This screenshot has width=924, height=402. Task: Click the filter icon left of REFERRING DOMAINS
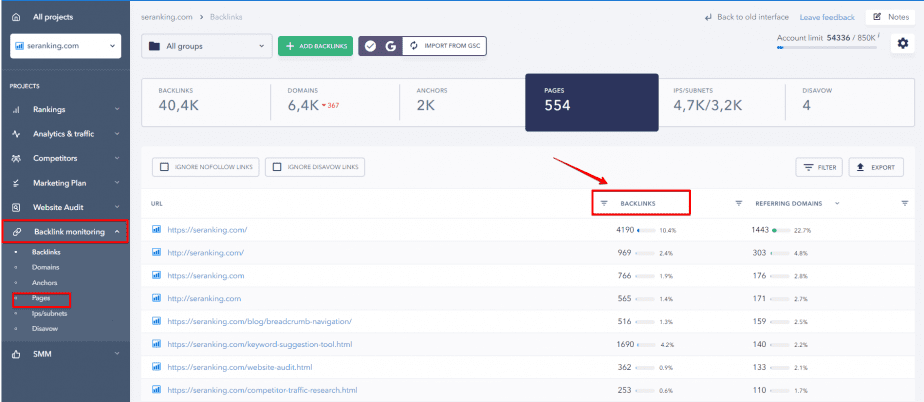tap(738, 203)
